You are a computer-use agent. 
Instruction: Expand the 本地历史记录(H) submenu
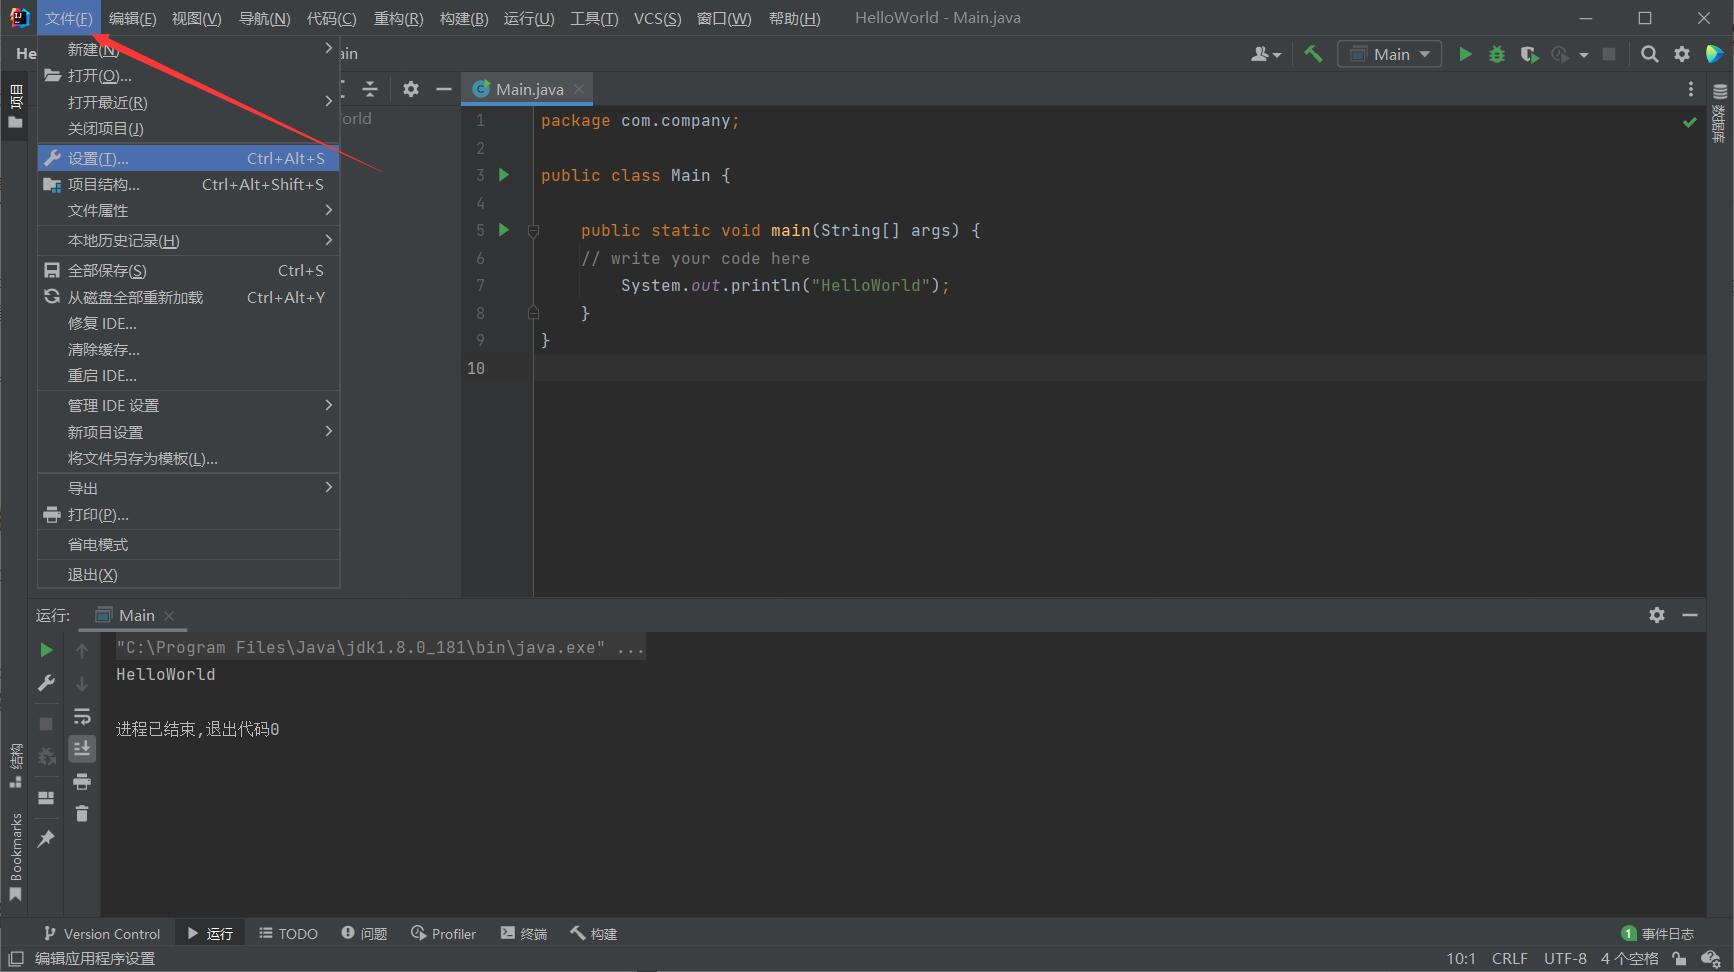(x=189, y=240)
